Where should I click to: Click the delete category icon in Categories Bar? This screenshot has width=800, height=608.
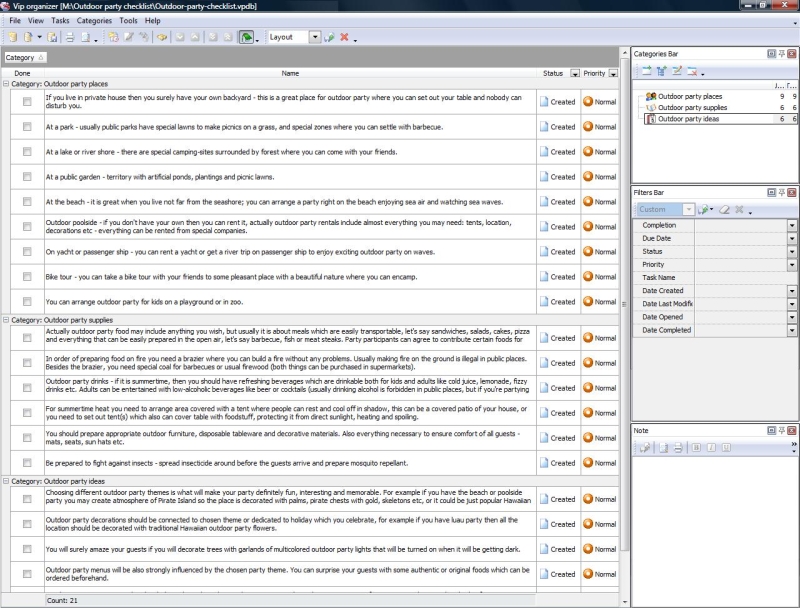click(x=691, y=71)
